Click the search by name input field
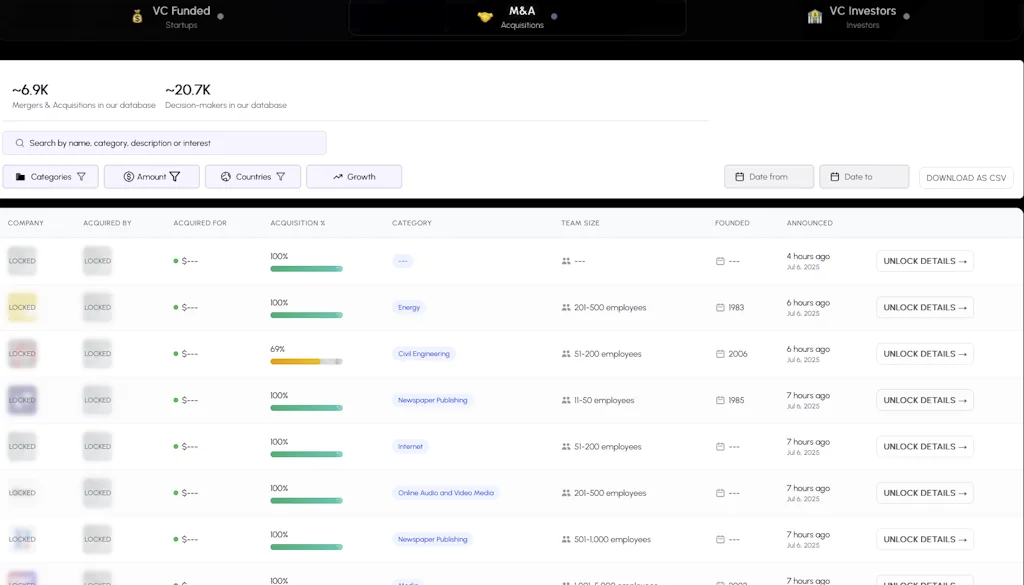 point(170,143)
